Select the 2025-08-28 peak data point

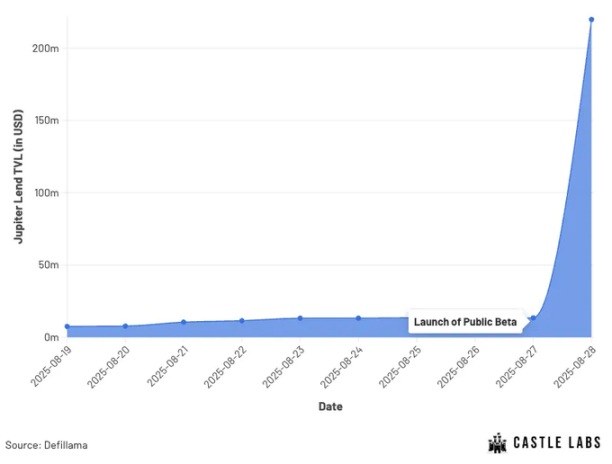click(591, 20)
